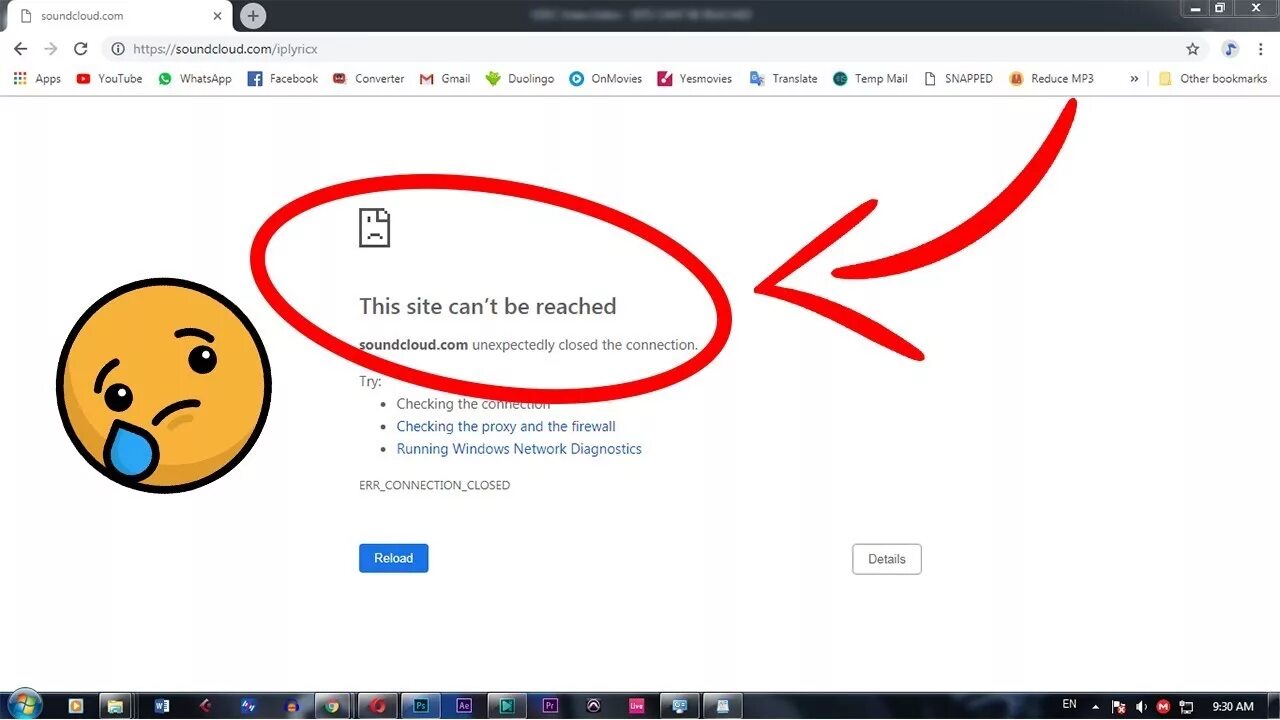Open Google Chrome in the taskbar
Image resolution: width=1280 pixels, height=720 pixels.
click(x=333, y=705)
